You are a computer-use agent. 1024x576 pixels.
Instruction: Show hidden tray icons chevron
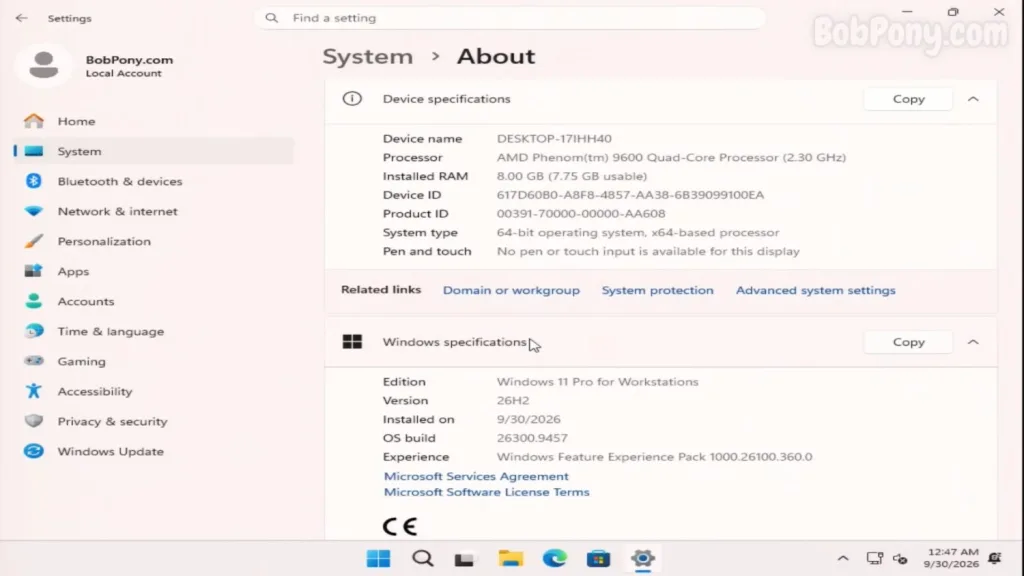pyautogui.click(x=843, y=559)
